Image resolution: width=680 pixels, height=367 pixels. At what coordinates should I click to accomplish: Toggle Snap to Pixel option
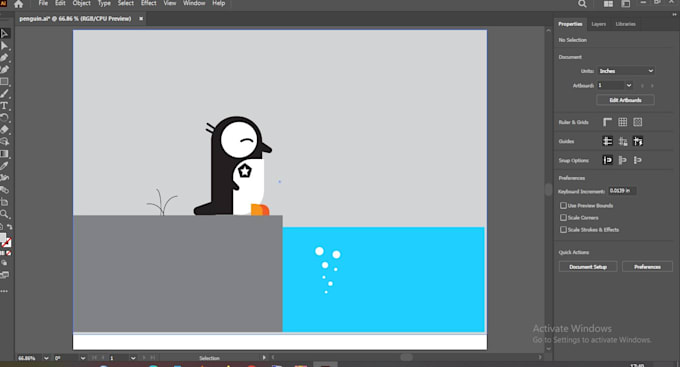pyautogui.click(x=623, y=161)
